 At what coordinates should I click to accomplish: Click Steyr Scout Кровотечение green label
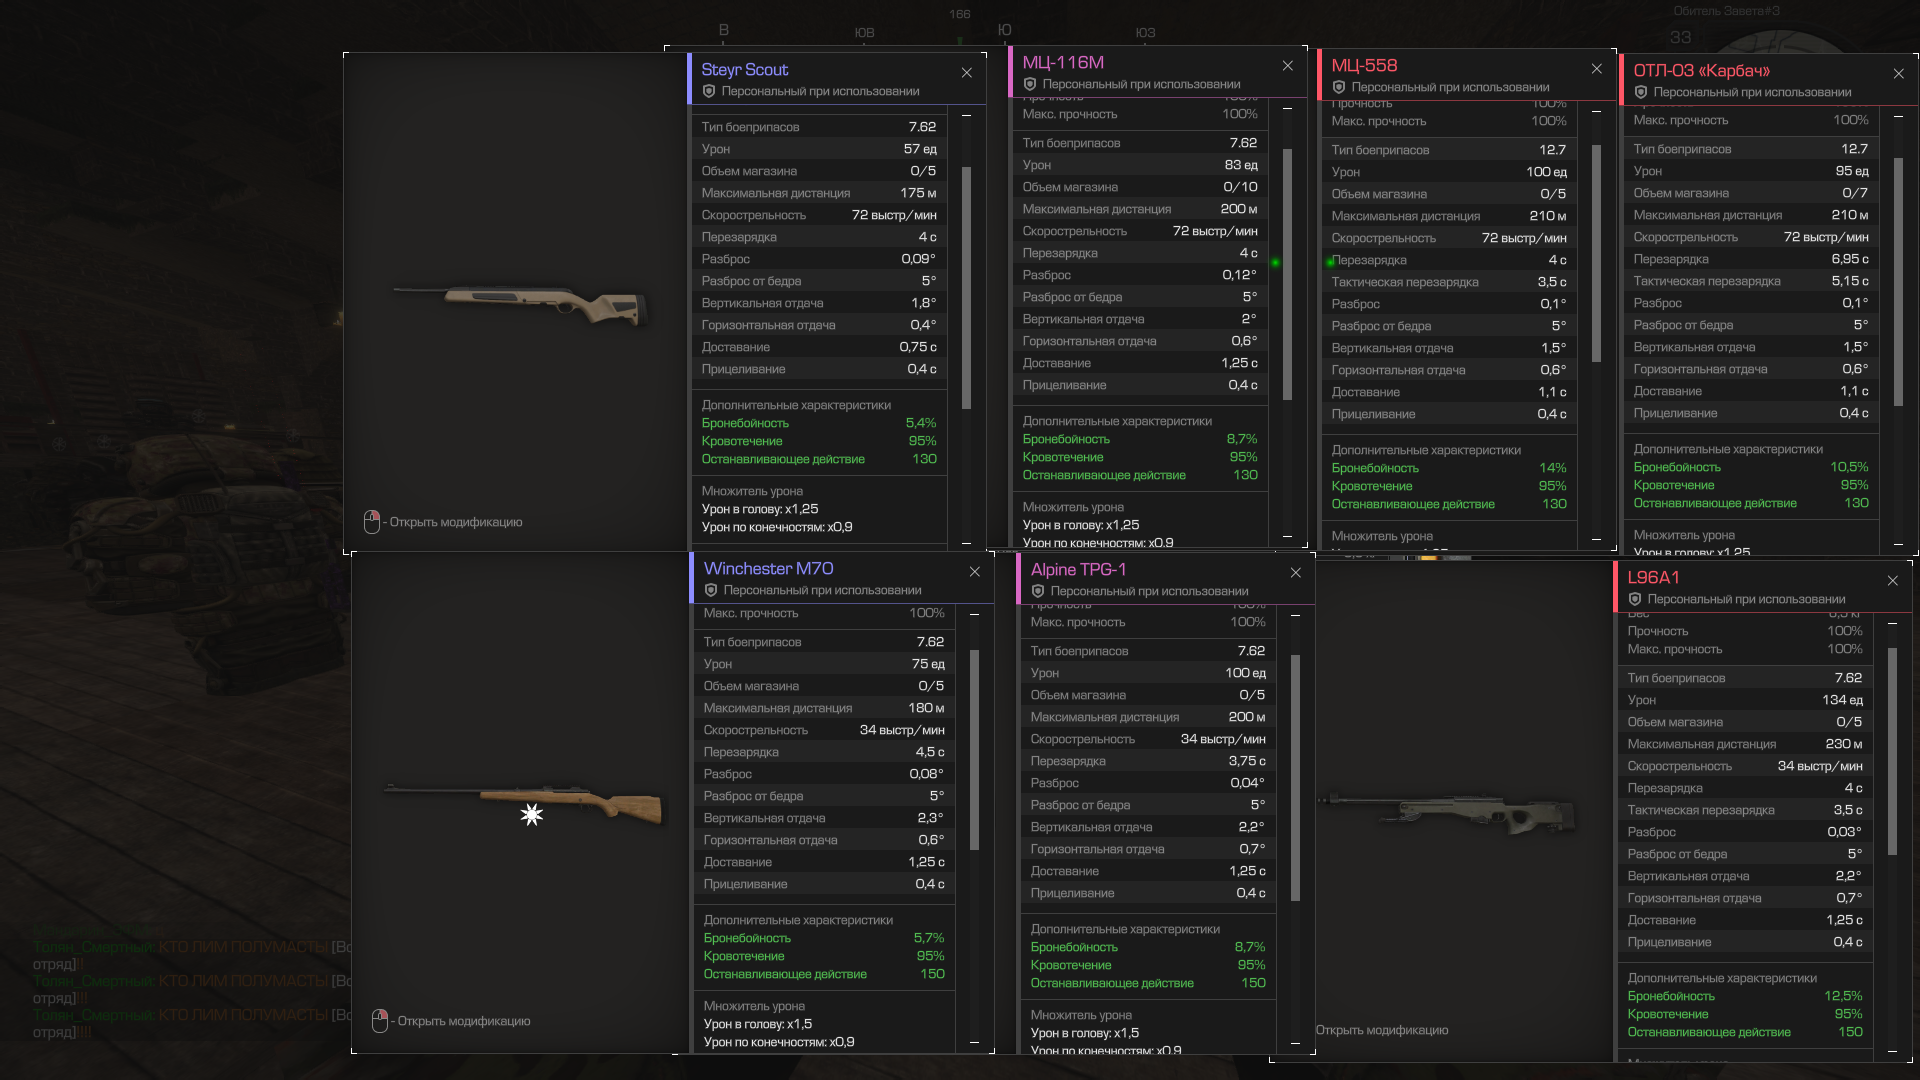(742, 441)
